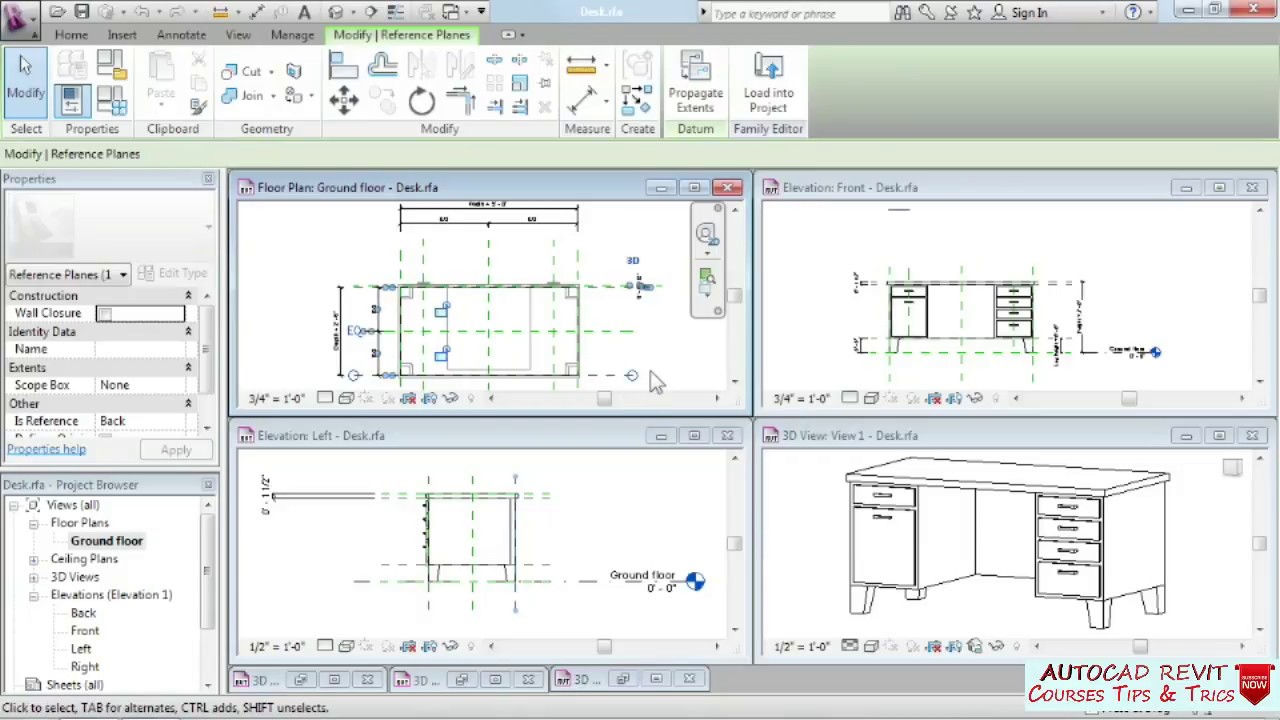Open the Manage ribbon tab
Viewport: 1280px width, 720px height.
coord(292,35)
